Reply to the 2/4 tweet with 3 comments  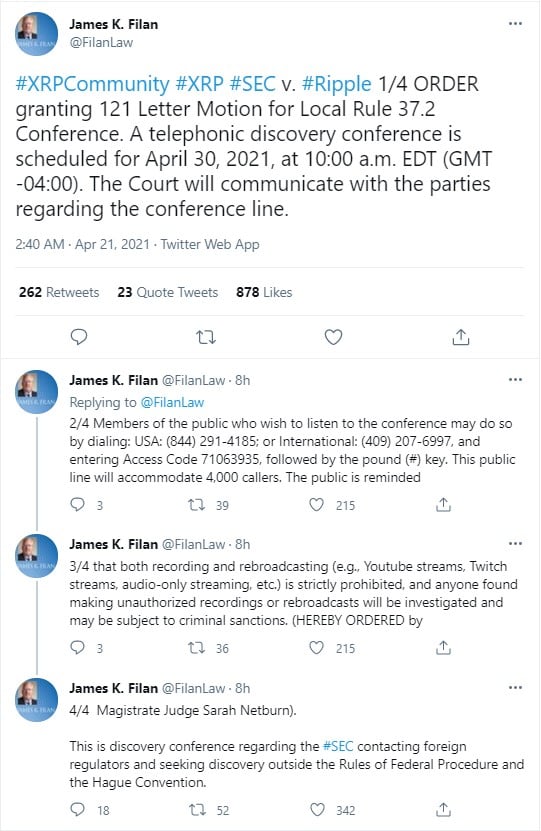pyautogui.click(x=77, y=505)
